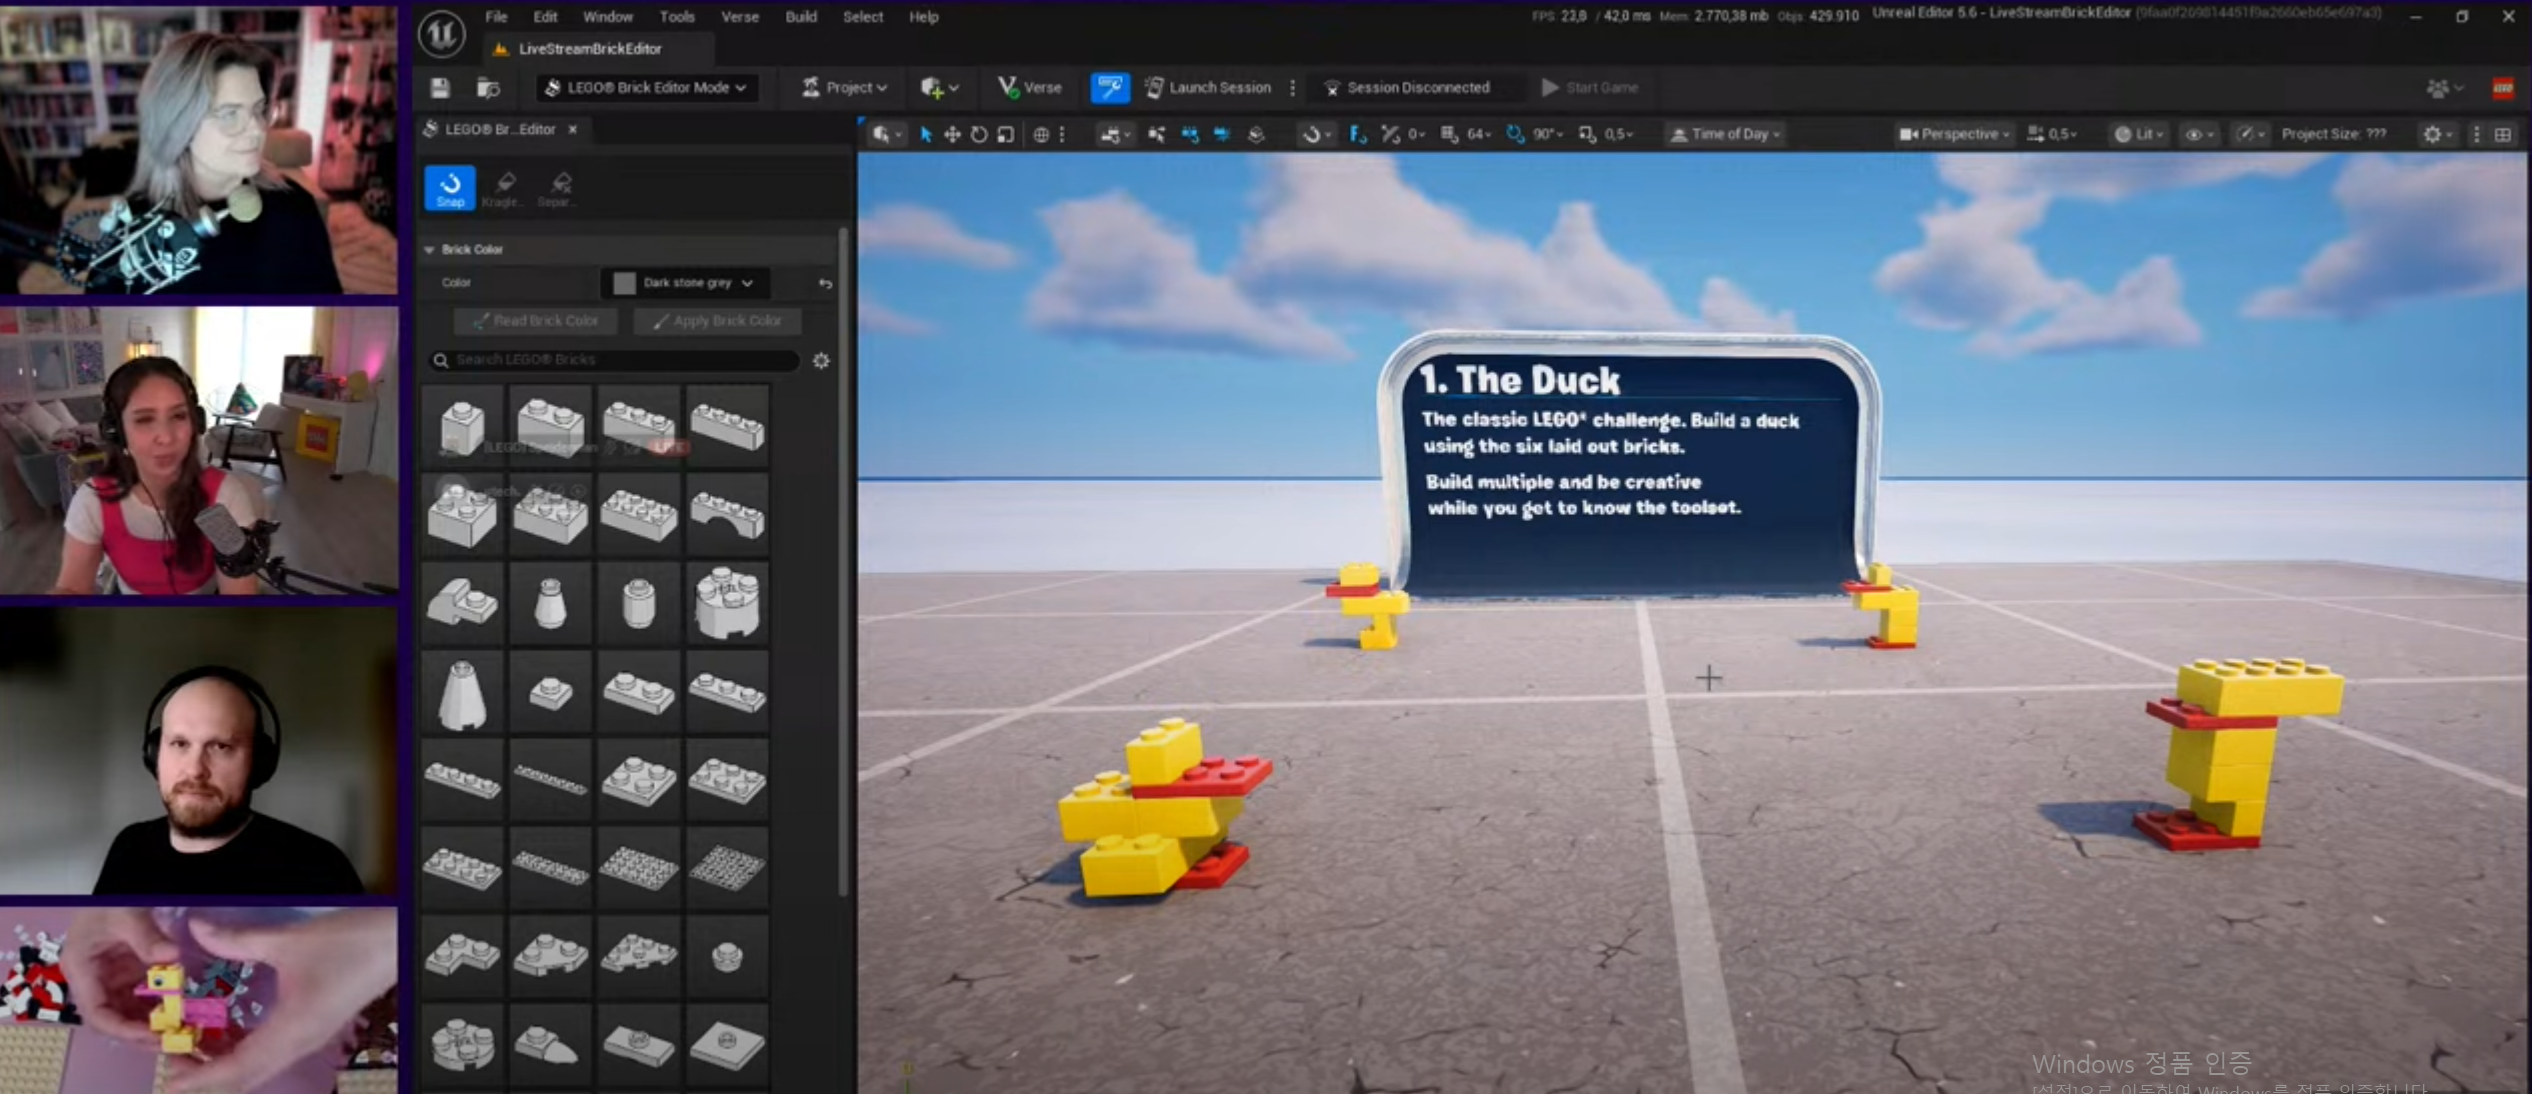Open the Build menu
The image size is (2532, 1094).
pos(801,17)
